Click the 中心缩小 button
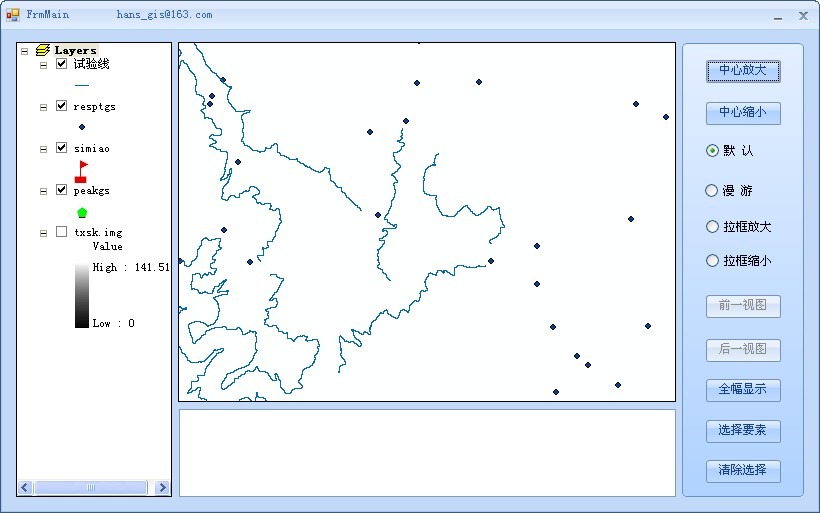The height and width of the screenshot is (513, 820). [743, 113]
